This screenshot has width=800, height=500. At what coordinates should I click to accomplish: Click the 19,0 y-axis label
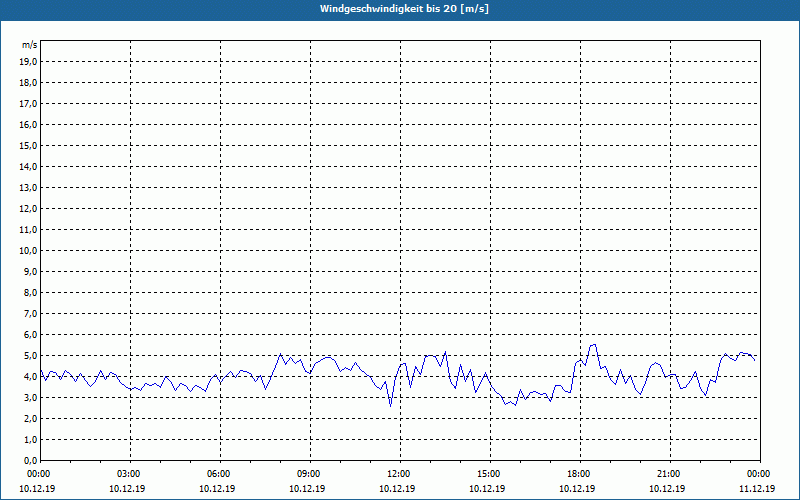[x=28, y=62]
